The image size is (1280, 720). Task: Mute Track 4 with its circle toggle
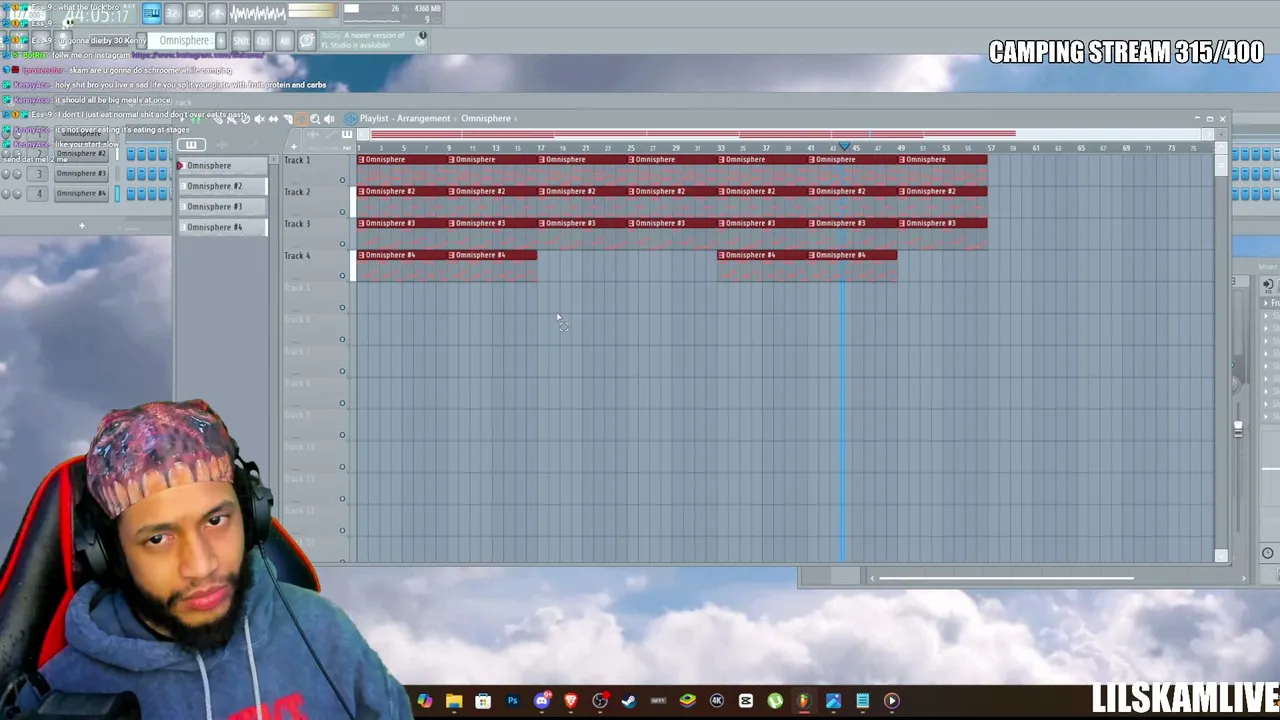342,276
